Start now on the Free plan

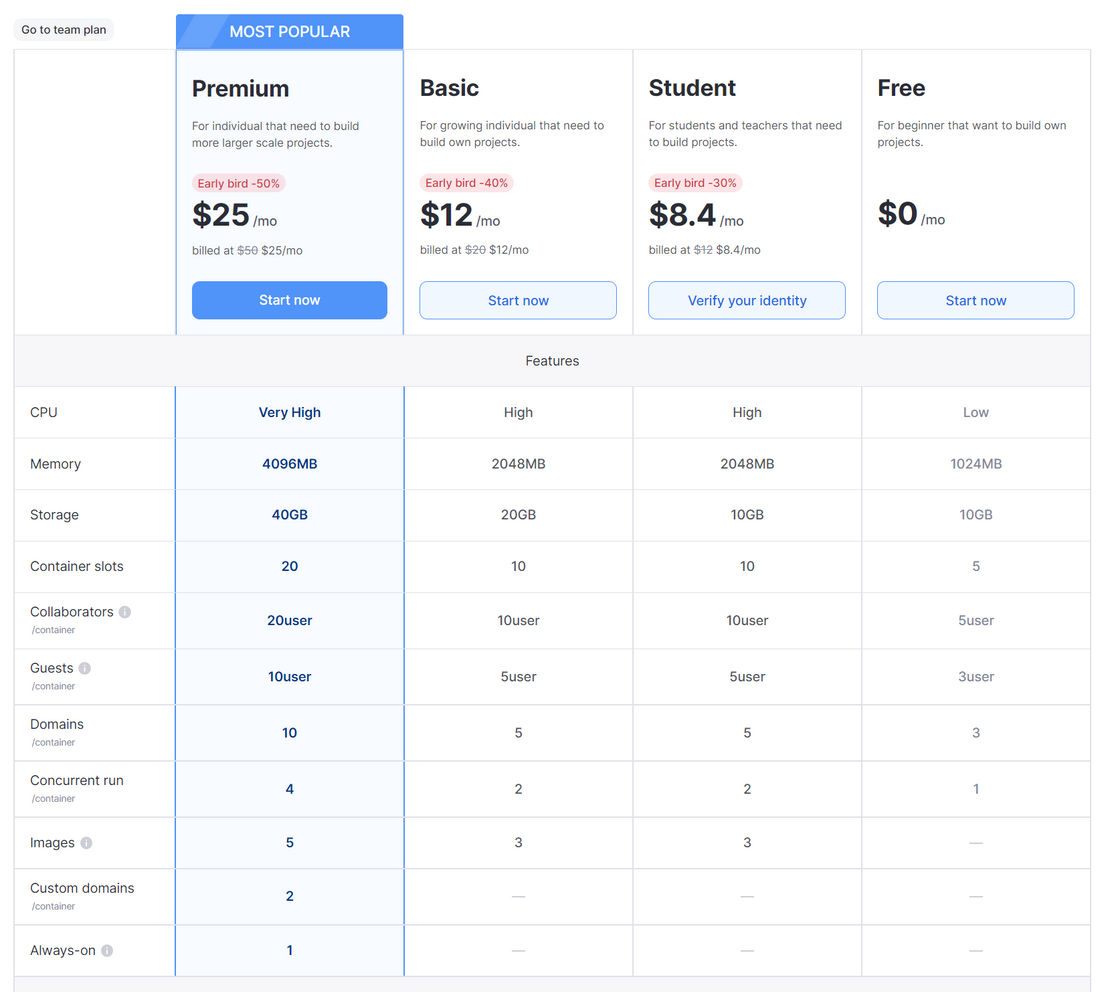976,300
